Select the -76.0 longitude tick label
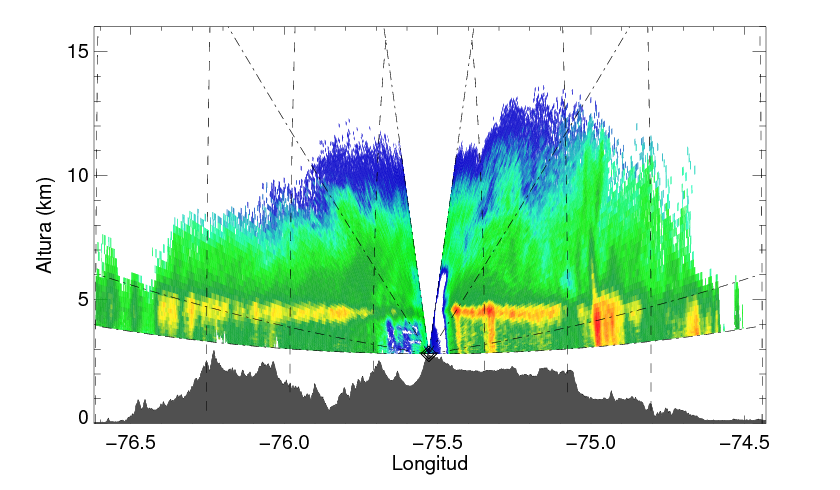Screen dimensions: 840x490 pyautogui.click(x=284, y=442)
